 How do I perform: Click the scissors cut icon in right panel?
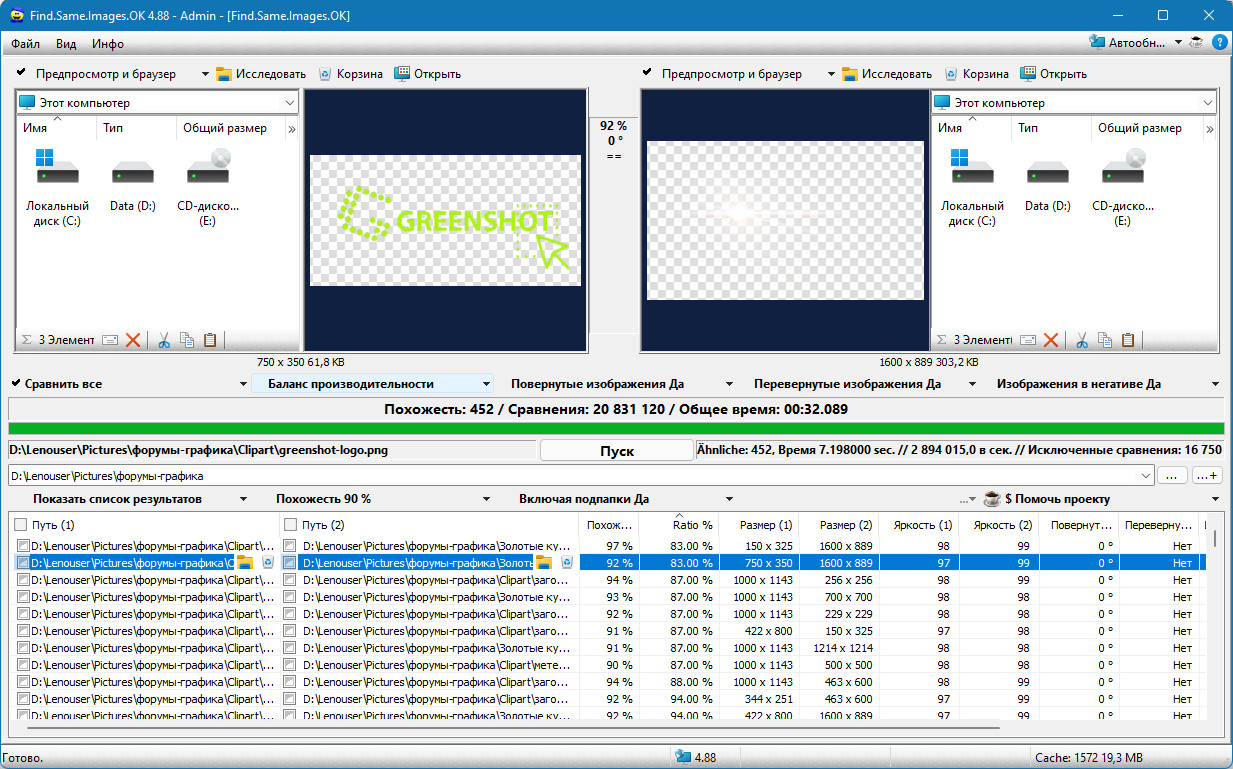click(1080, 340)
